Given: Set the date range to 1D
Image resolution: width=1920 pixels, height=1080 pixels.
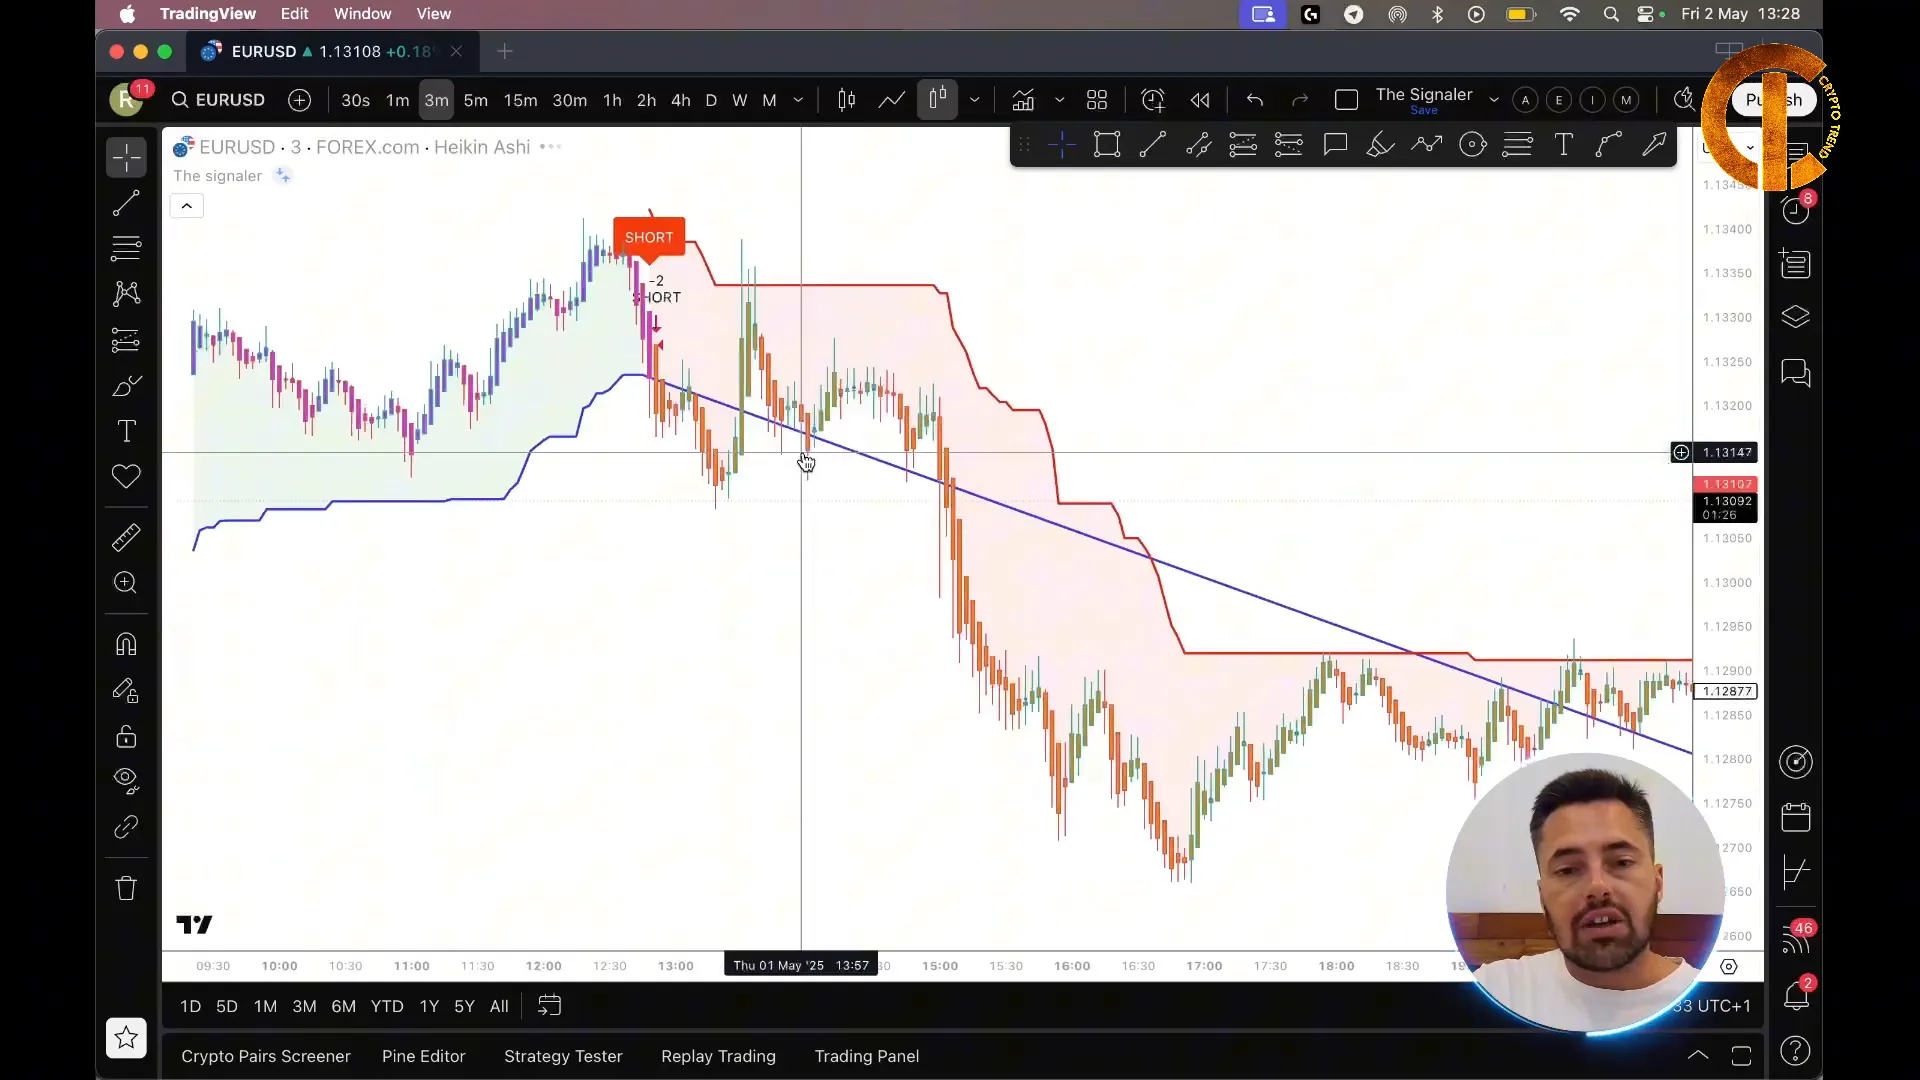Looking at the screenshot, I should tap(190, 1006).
